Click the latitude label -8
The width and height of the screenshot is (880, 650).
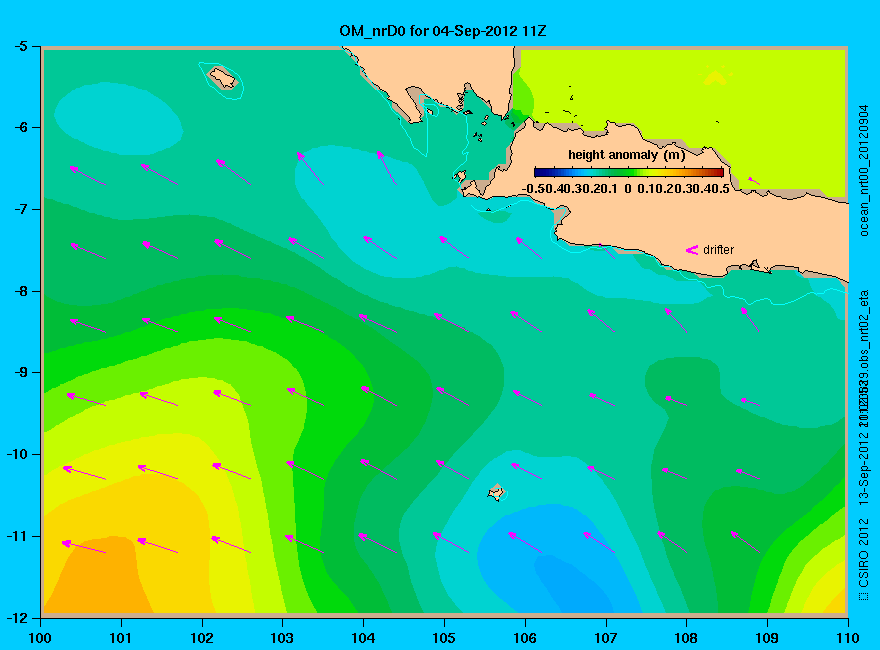point(20,291)
